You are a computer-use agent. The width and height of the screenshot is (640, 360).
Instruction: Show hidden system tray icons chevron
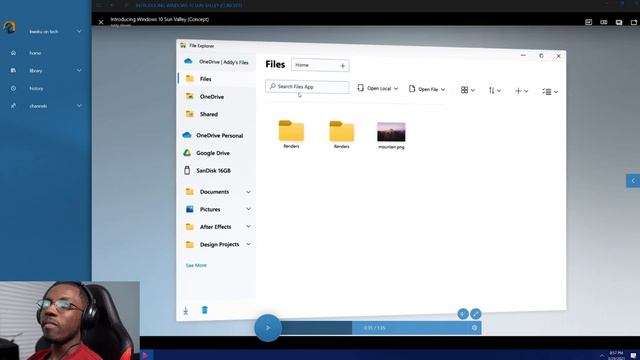click(x=602, y=356)
